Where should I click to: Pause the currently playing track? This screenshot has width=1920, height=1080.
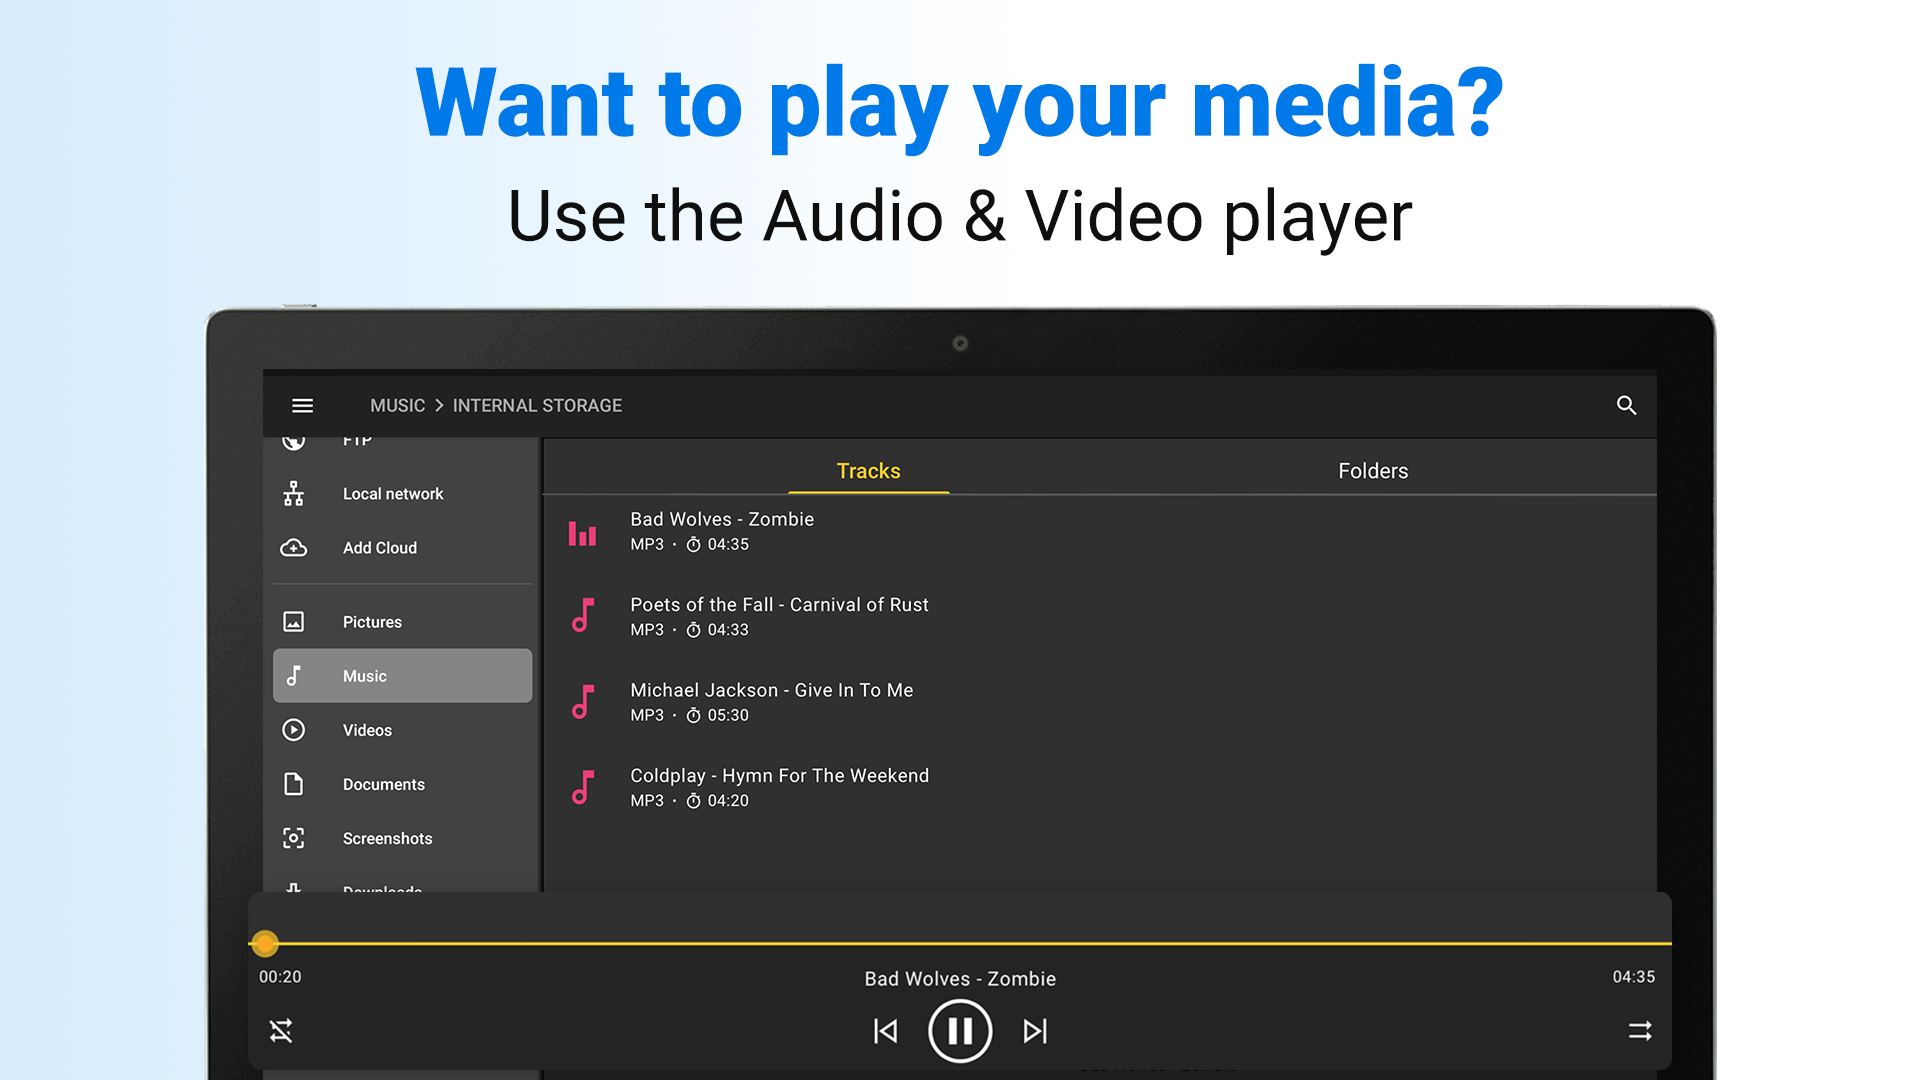pyautogui.click(x=960, y=1031)
